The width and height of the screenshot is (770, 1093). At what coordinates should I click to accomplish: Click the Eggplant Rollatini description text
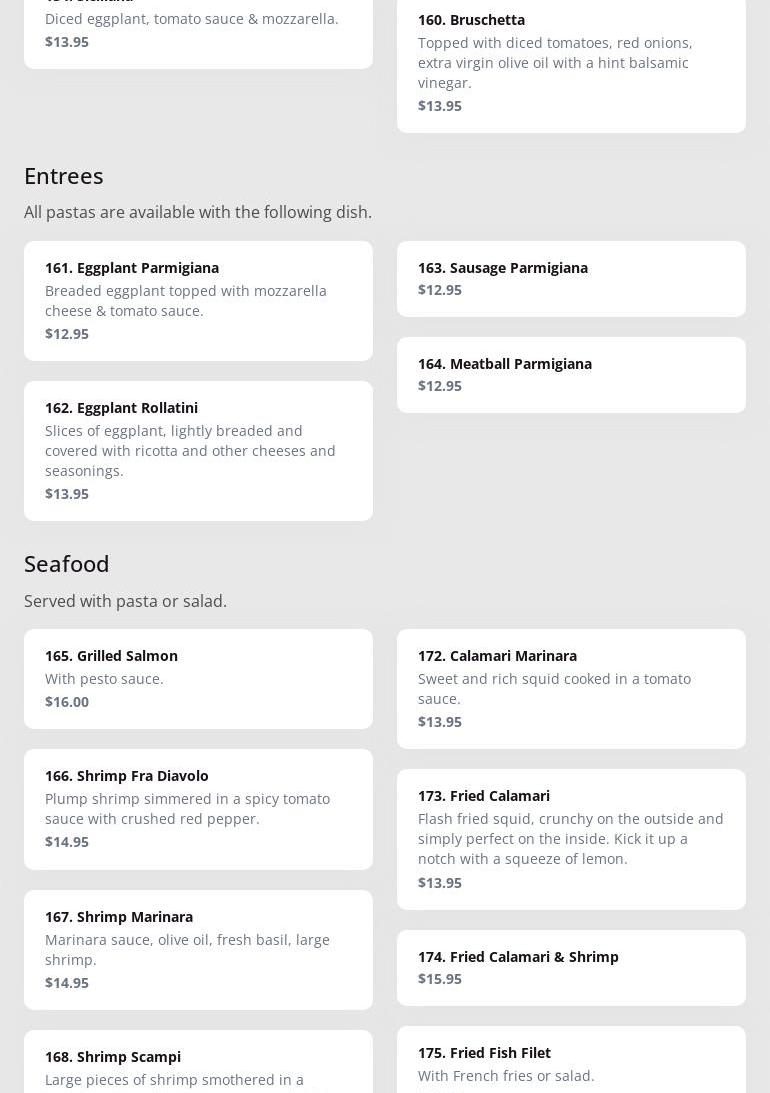pyautogui.click(x=190, y=451)
